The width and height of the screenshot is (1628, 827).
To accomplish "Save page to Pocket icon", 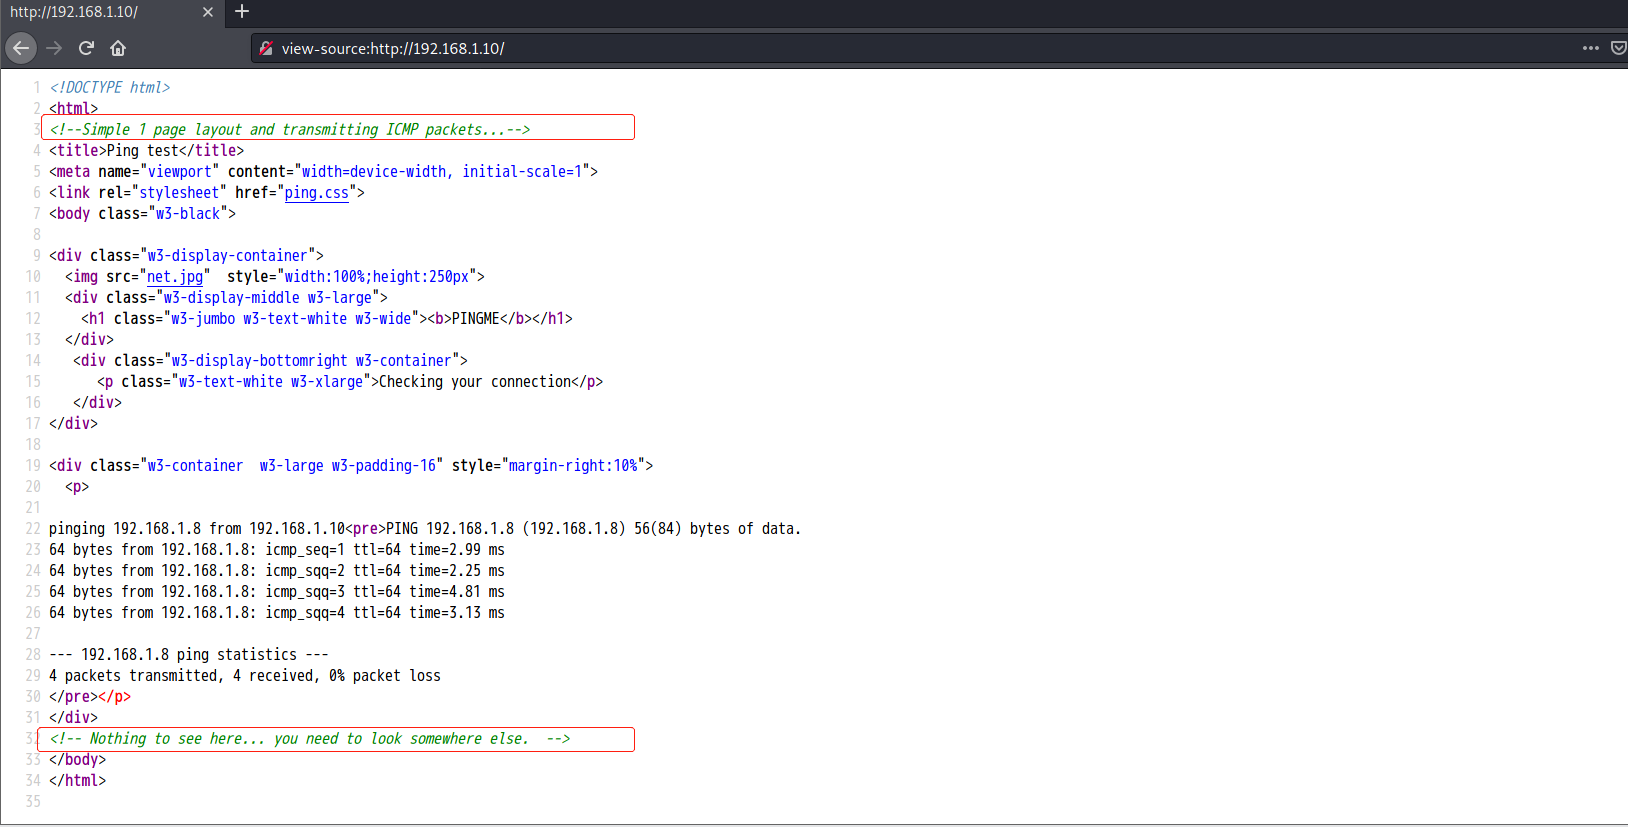I will pyautogui.click(x=1619, y=48).
